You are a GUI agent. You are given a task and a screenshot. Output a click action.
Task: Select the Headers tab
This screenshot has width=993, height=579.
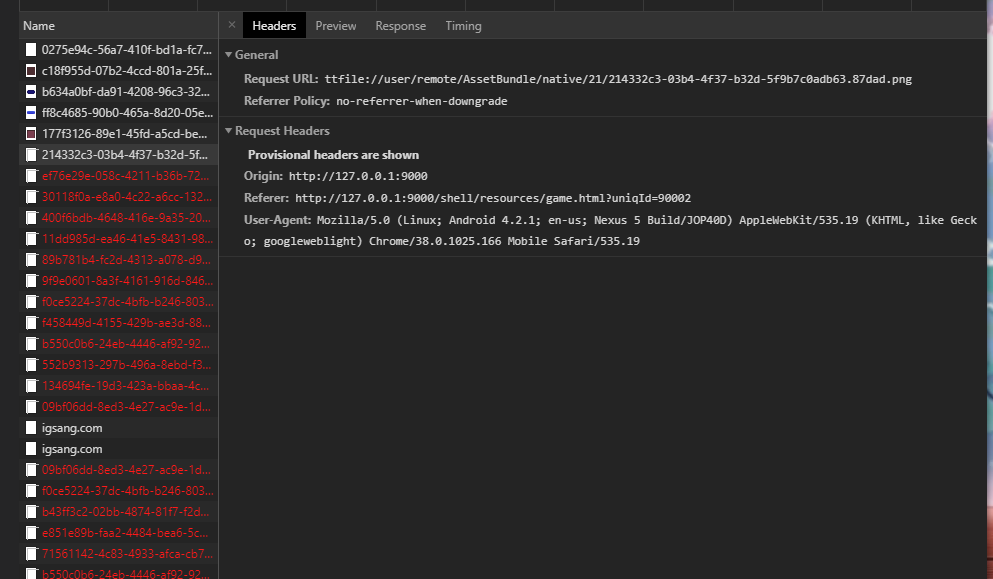click(274, 26)
